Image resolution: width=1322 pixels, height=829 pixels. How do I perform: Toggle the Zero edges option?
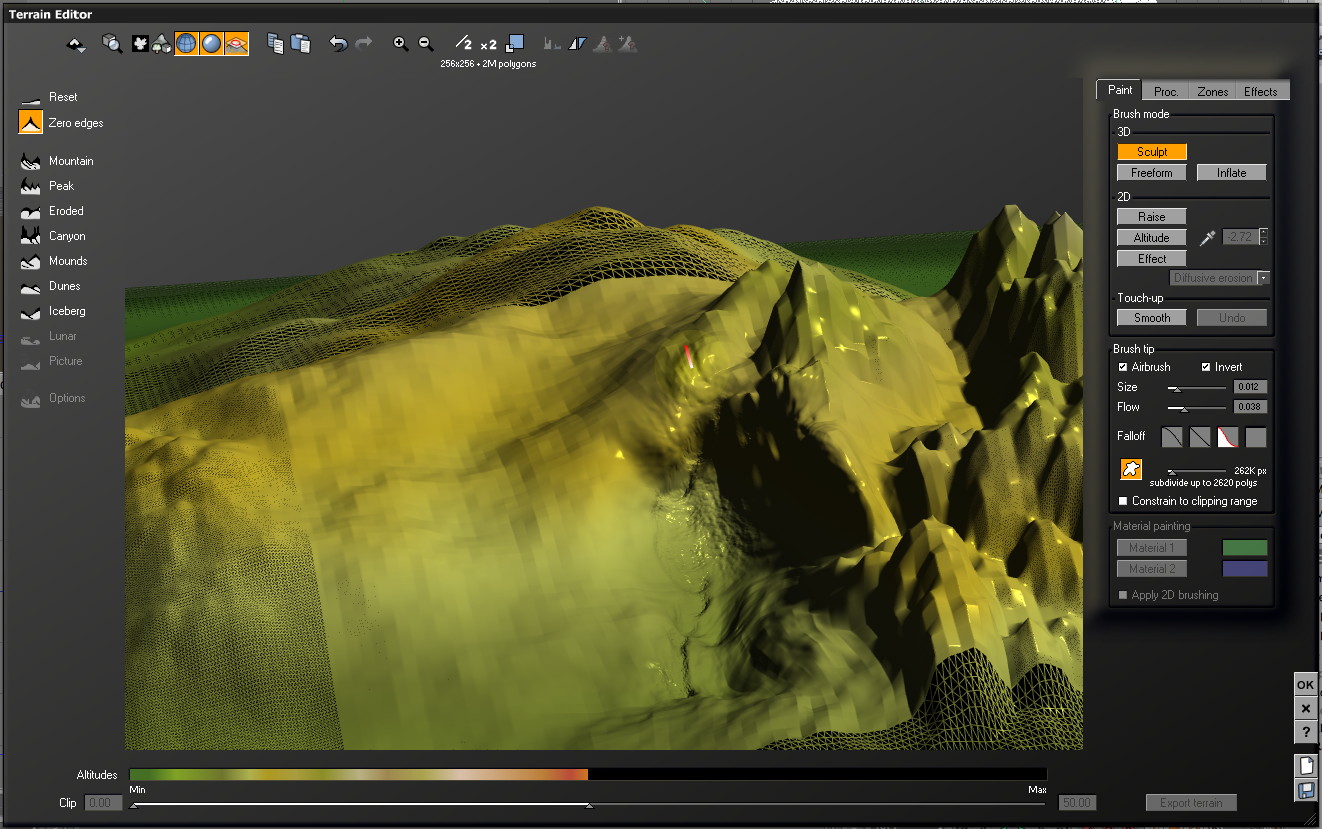point(31,123)
